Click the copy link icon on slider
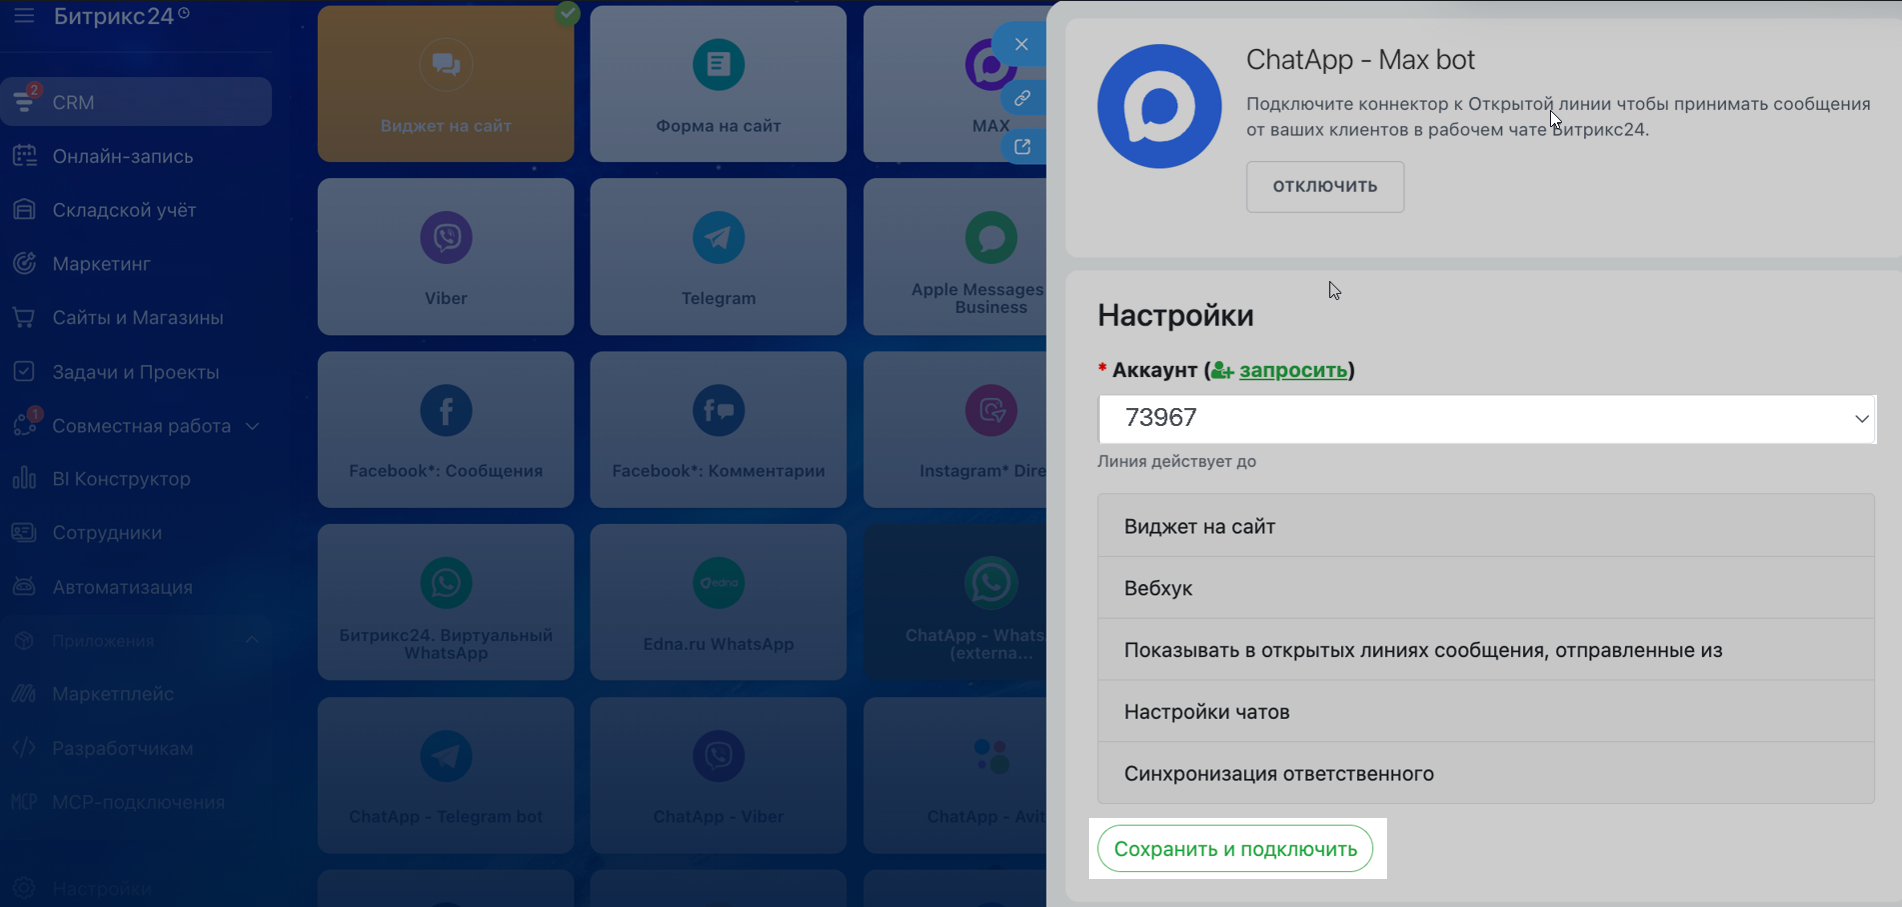 coord(1022,98)
